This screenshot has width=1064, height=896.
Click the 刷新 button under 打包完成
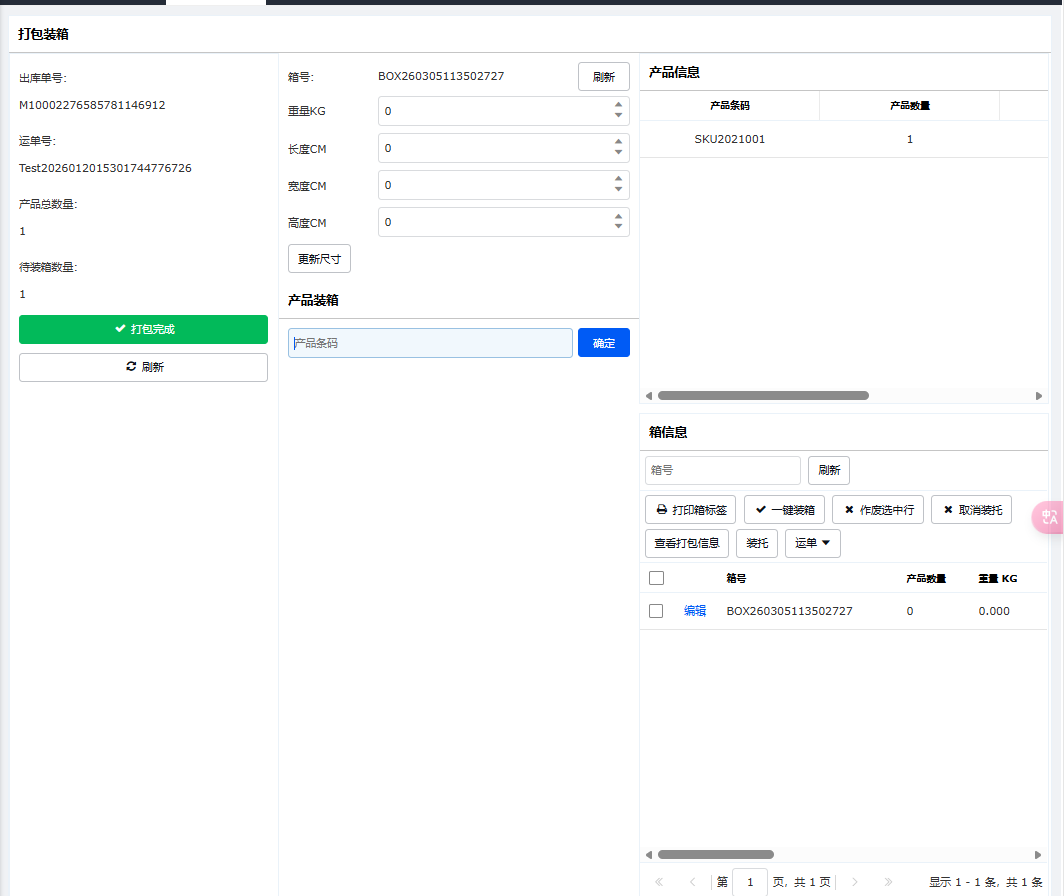coord(143,367)
